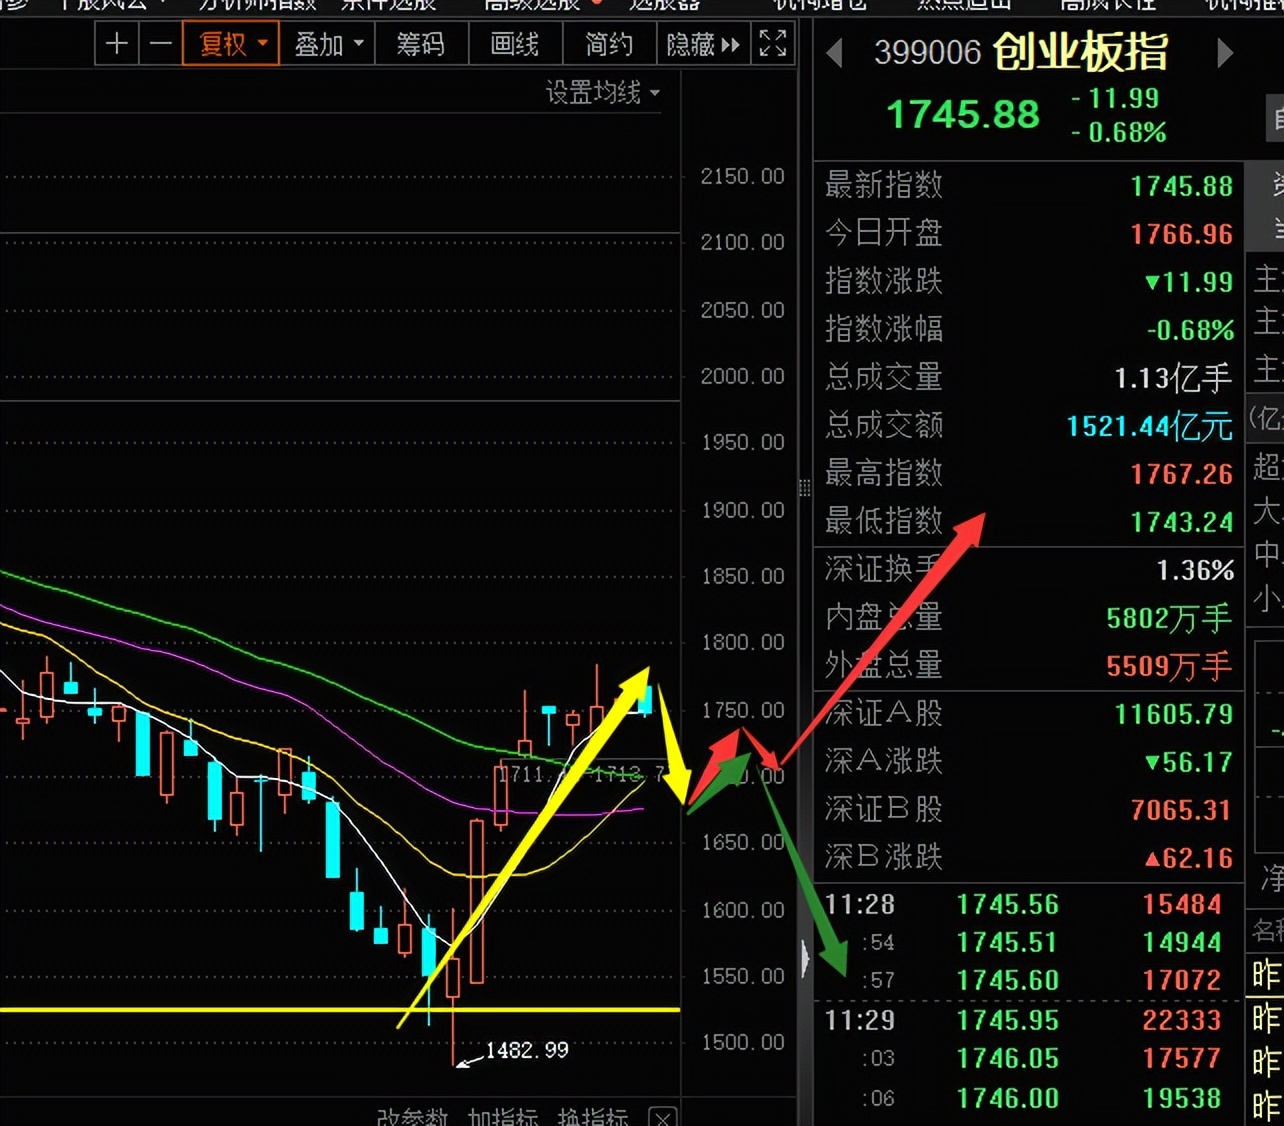Viewport: 1284px width, 1126px height.
Task: Zoom in chart with the plus icon
Action: coord(116,44)
